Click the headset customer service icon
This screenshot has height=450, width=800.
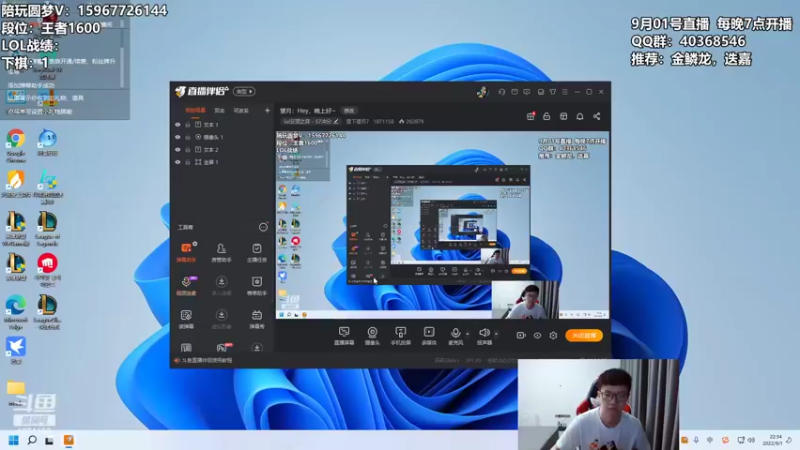(502, 92)
